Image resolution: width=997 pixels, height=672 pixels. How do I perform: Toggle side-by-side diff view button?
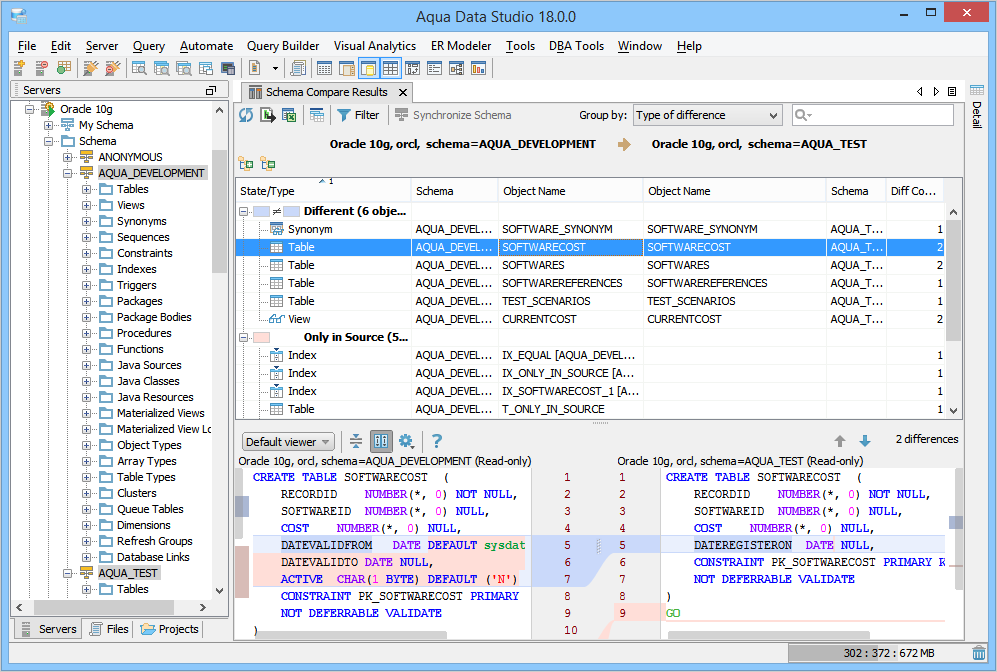(x=381, y=441)
